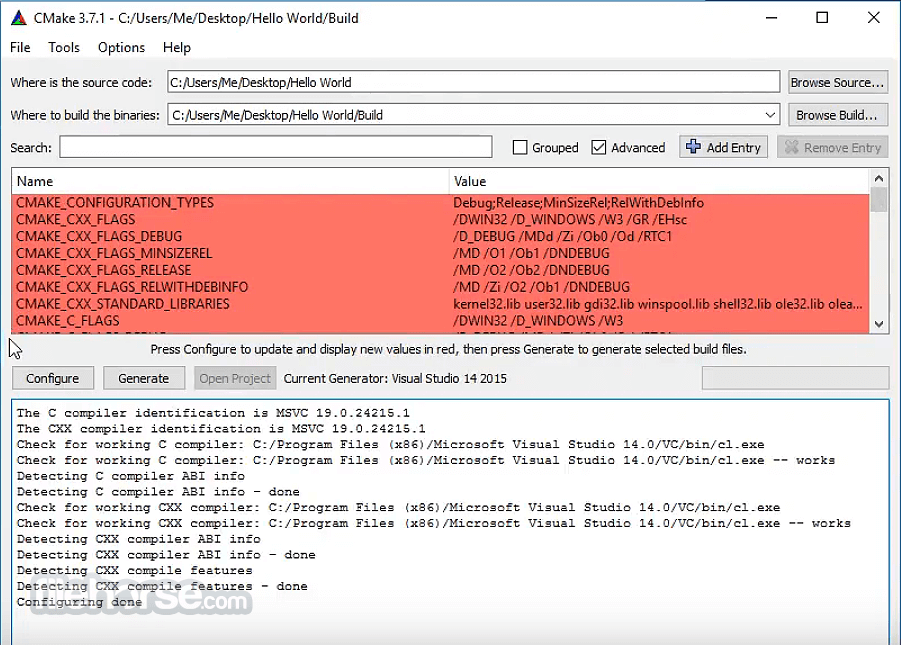Uncheck the Advanced checkbox
901x645 pixels.
point(598,148)
